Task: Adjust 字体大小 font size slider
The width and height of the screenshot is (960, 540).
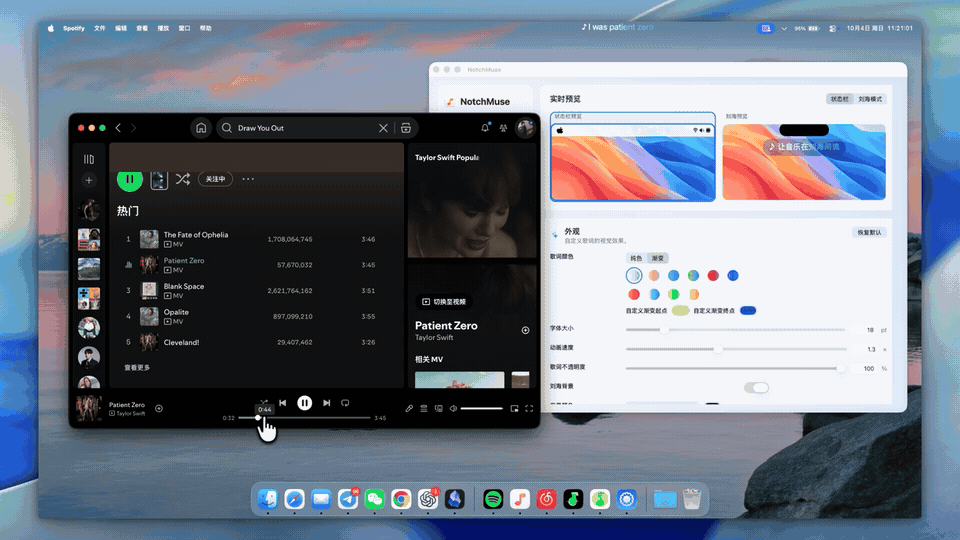Action: pyautogui.click(x=736, y=329)
